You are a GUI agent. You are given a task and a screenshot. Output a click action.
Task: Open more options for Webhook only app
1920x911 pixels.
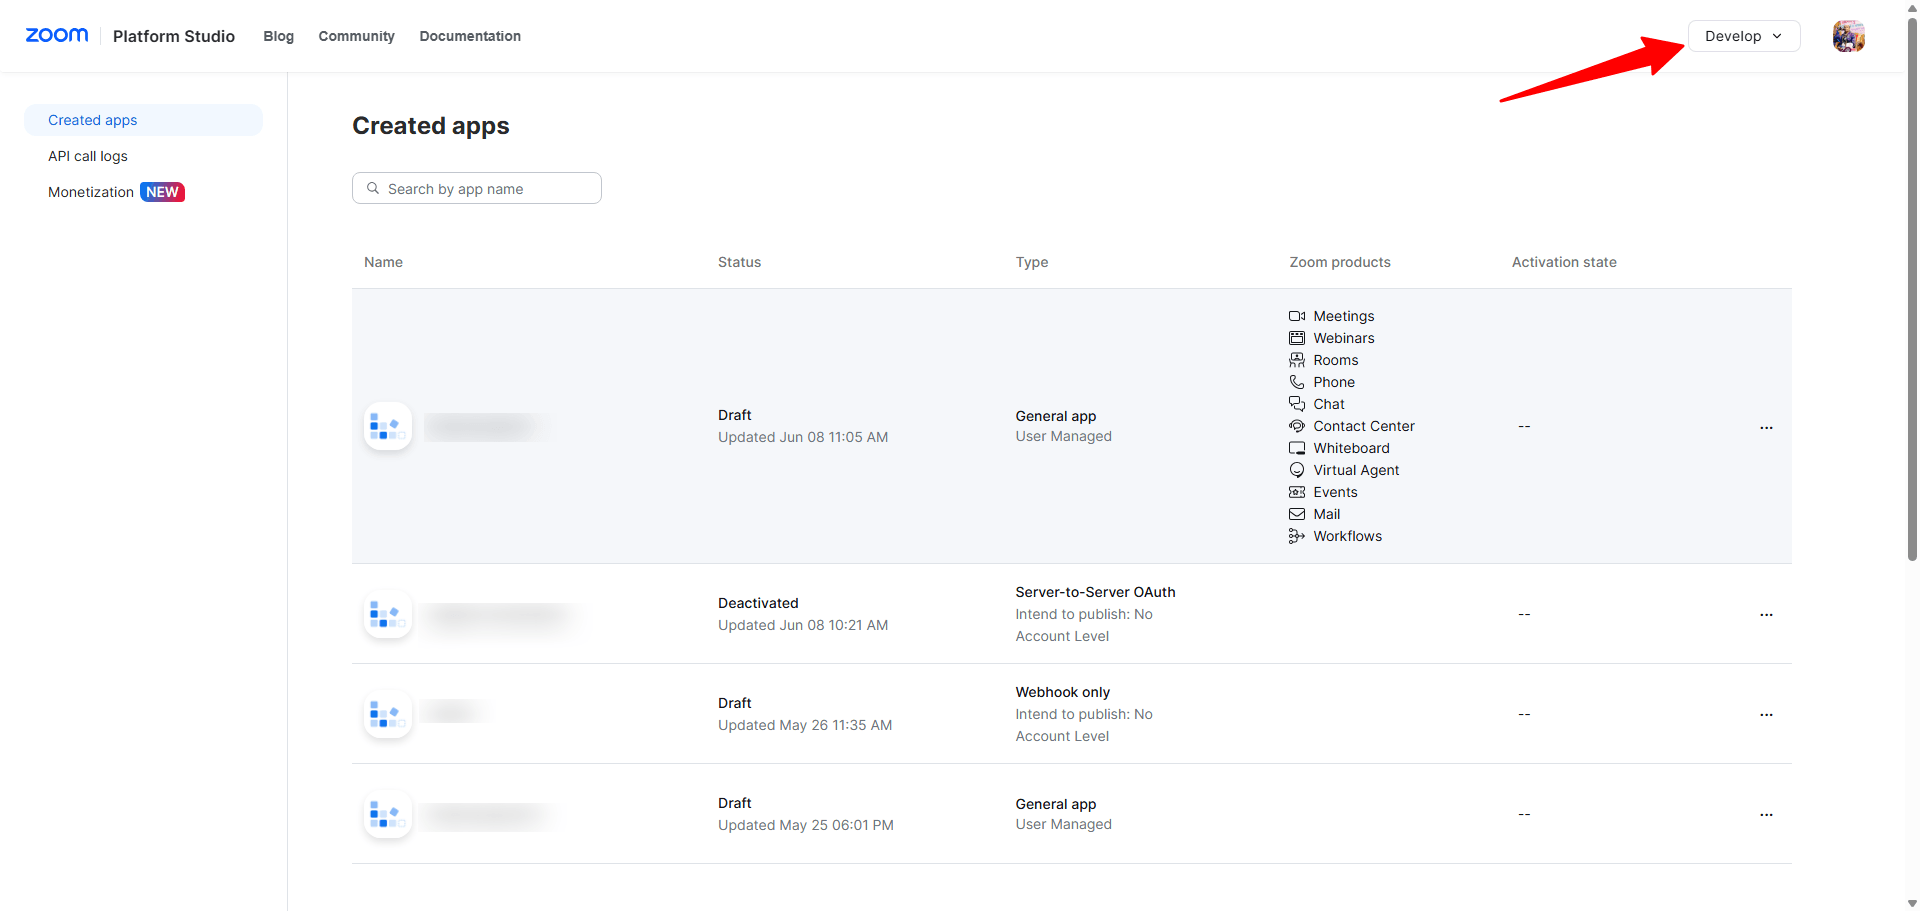tap(1766, 714)
